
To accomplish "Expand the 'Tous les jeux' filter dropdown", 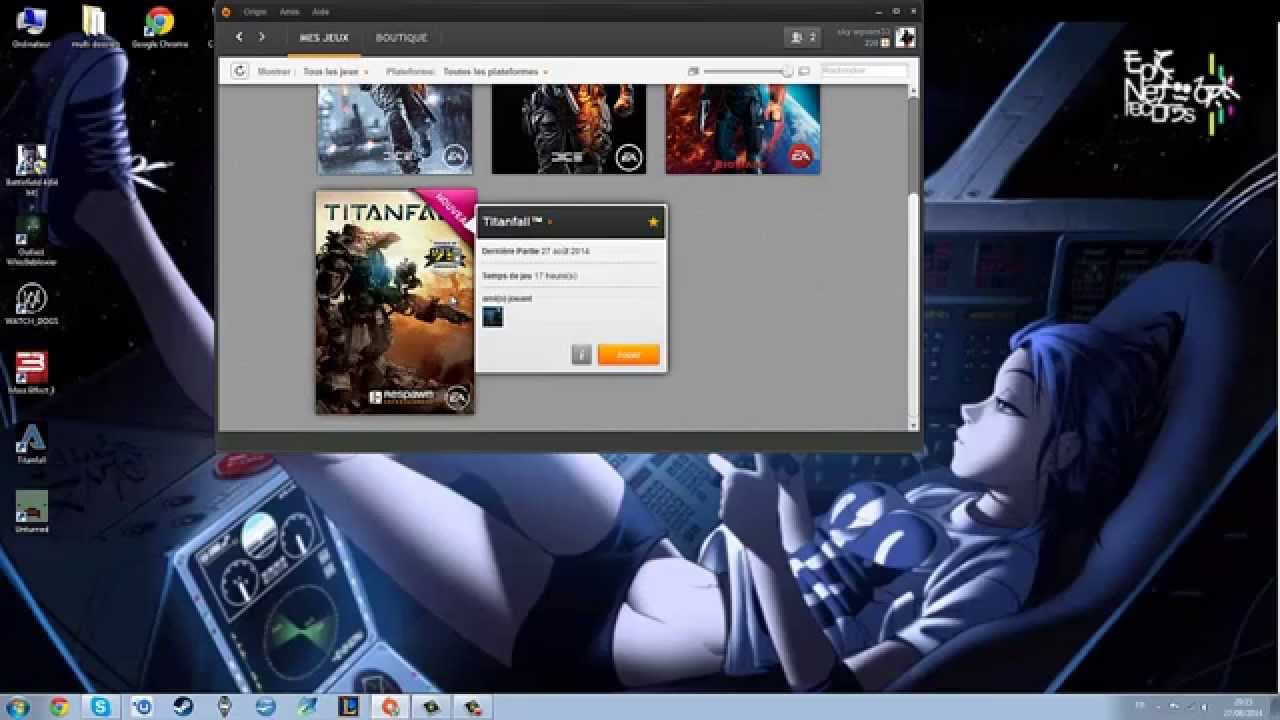I will coord(336,72).
